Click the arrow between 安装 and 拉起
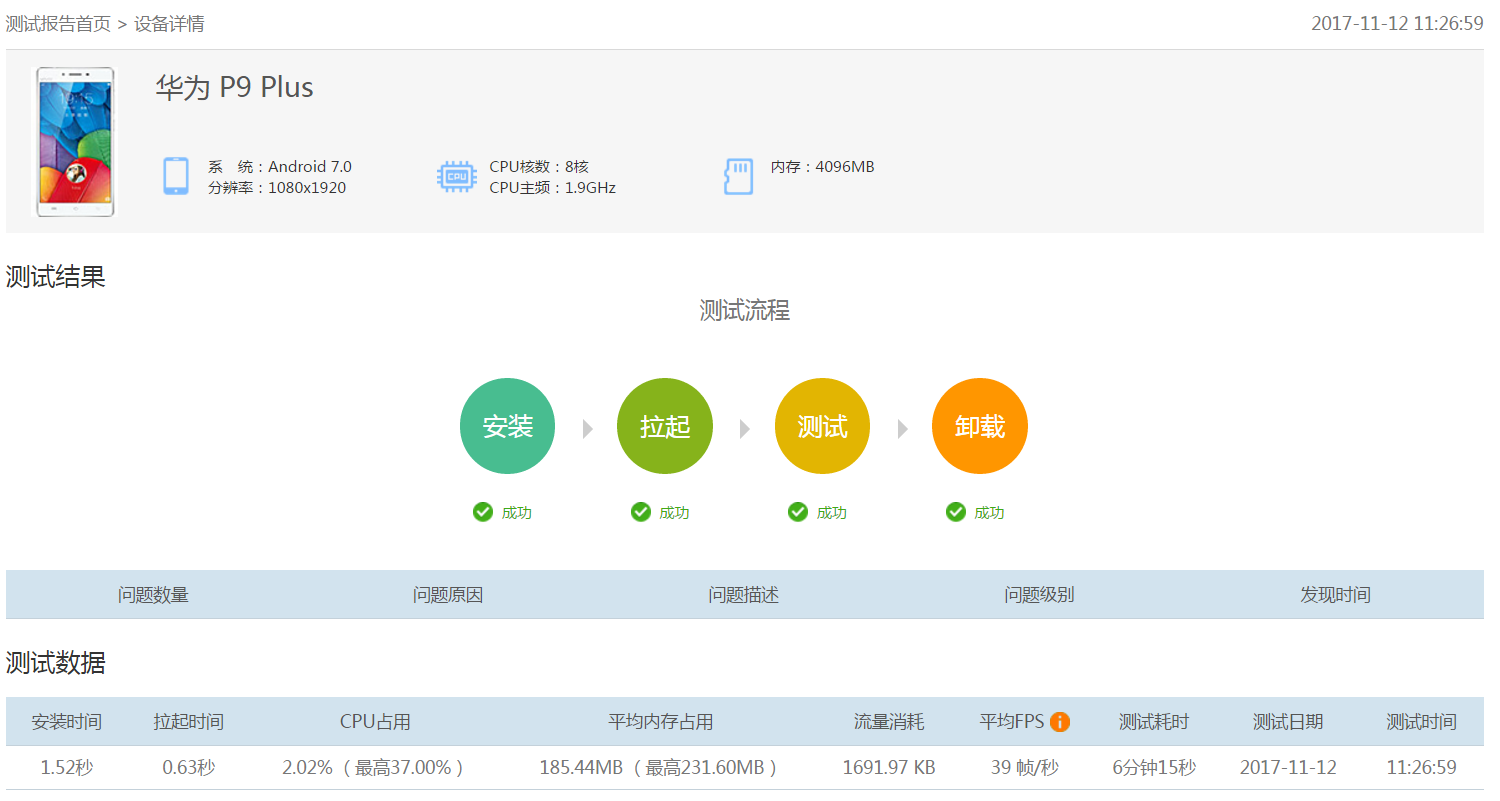 [588, 428]
